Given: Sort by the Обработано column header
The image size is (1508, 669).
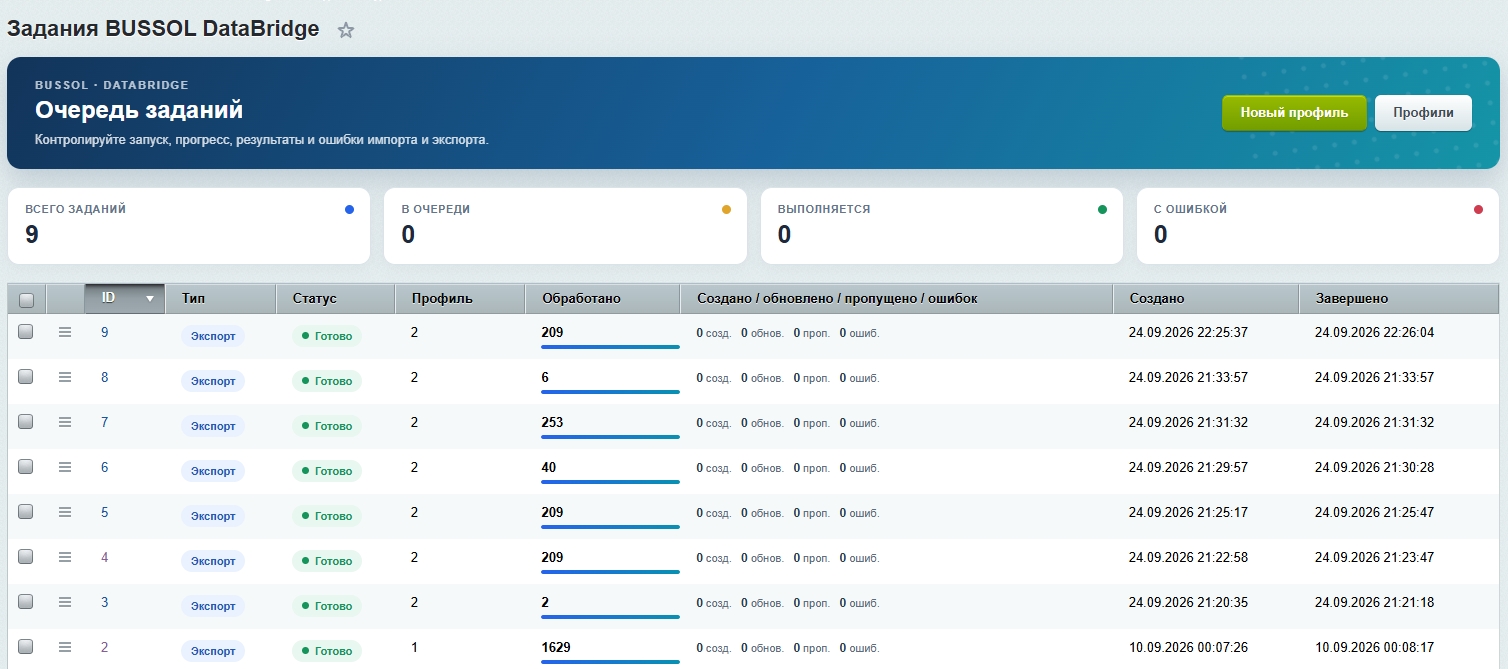Looking at the screenshot, I should coord(603,298).
